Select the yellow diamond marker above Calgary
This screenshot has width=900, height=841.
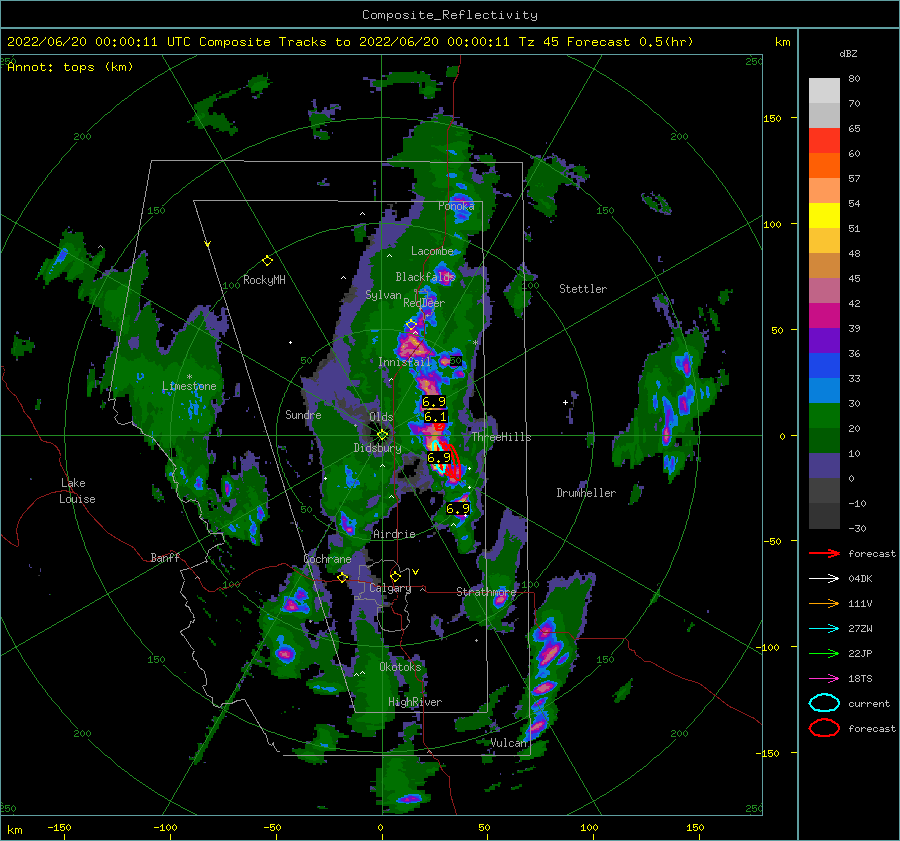[395, 576]
